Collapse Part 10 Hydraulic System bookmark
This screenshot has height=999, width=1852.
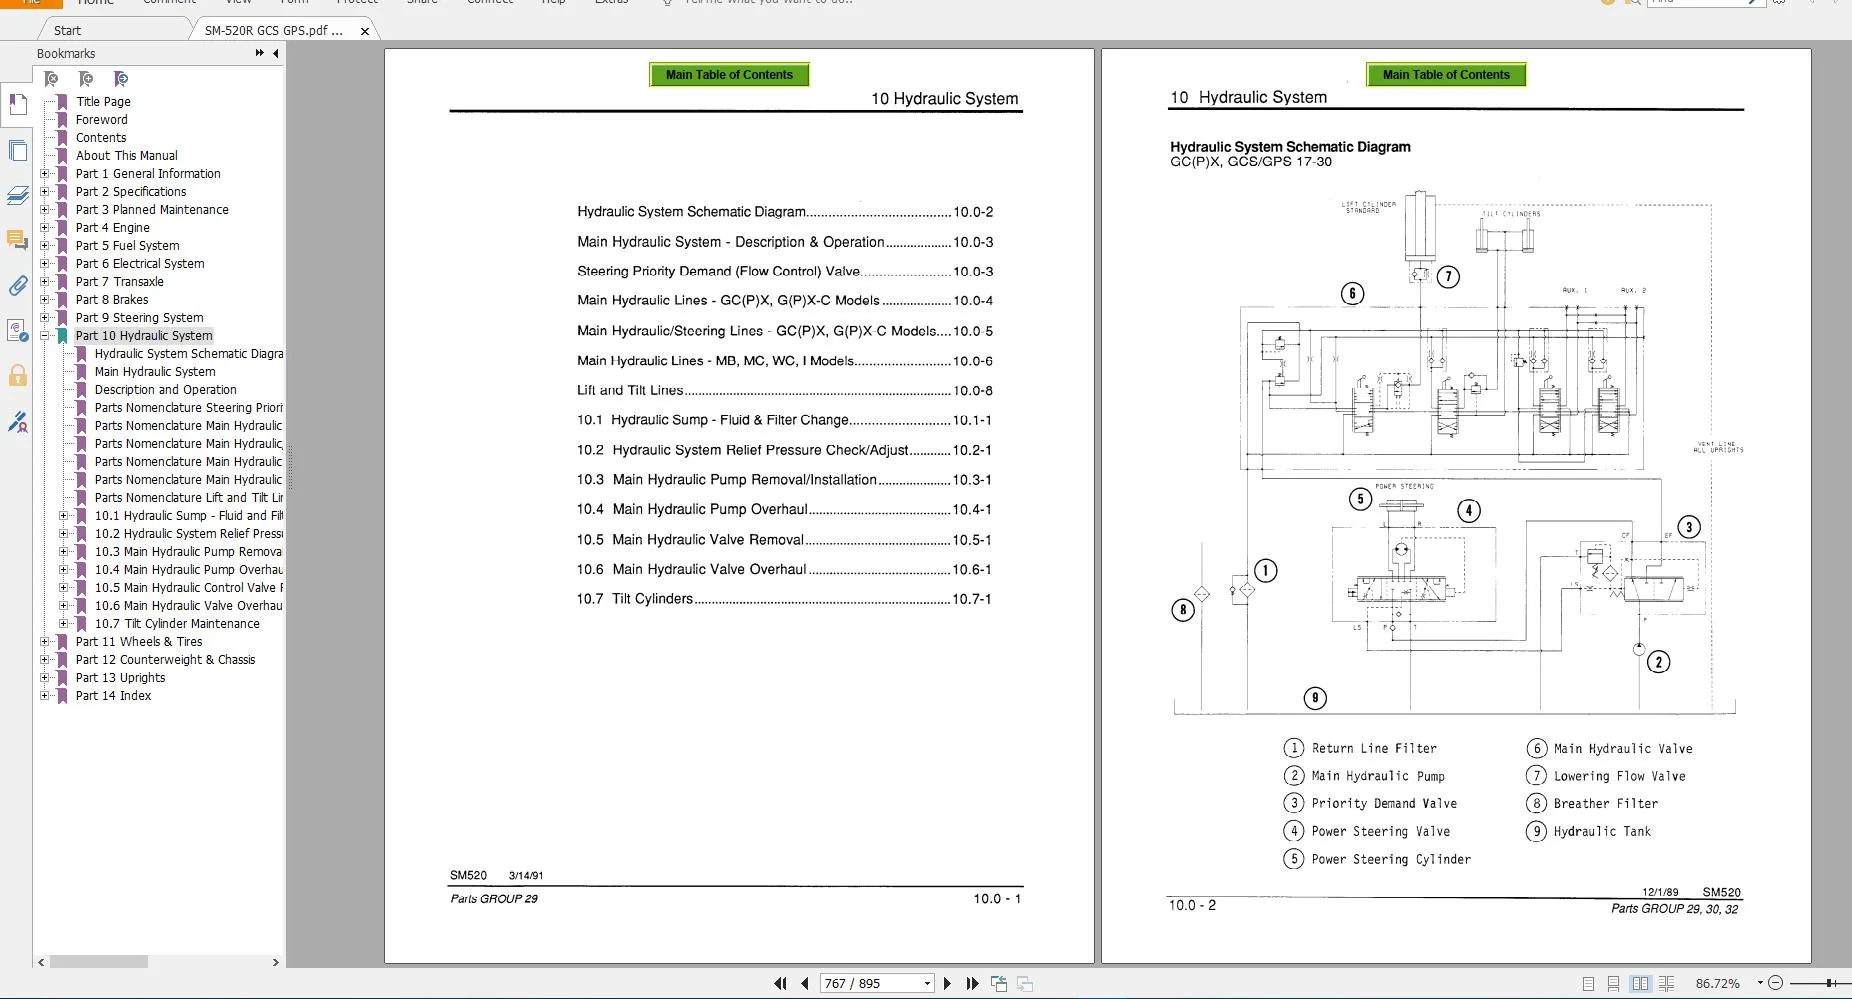tap(44, 336)
